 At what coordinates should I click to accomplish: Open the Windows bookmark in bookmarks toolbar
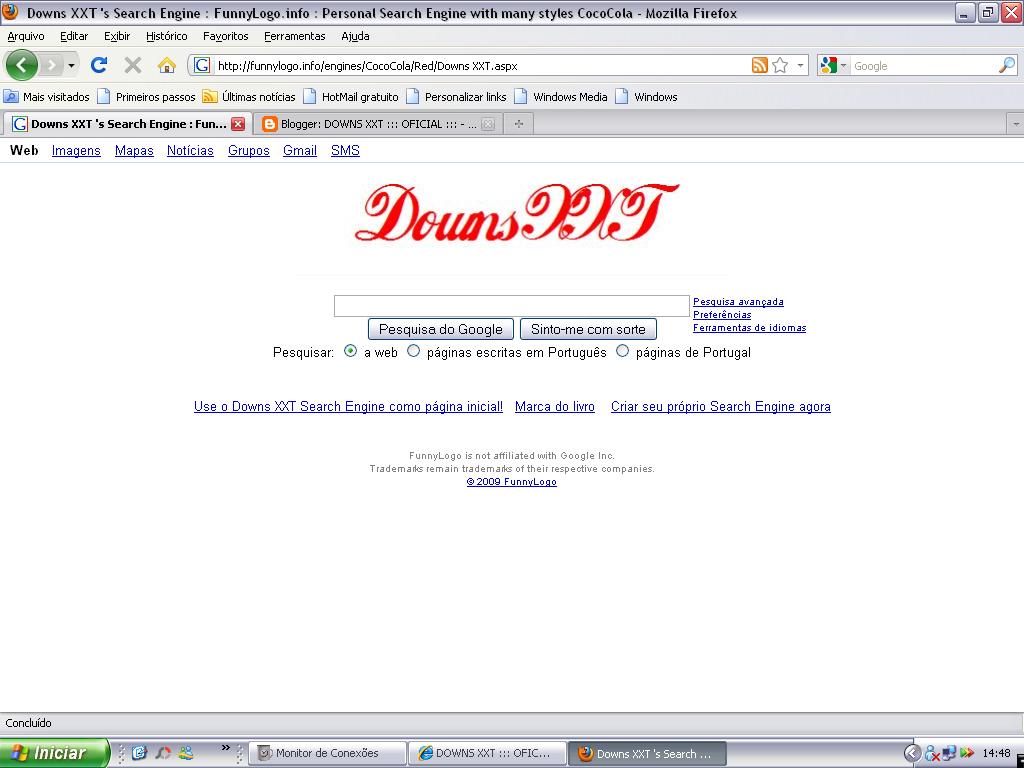click(x=647, y=97)
